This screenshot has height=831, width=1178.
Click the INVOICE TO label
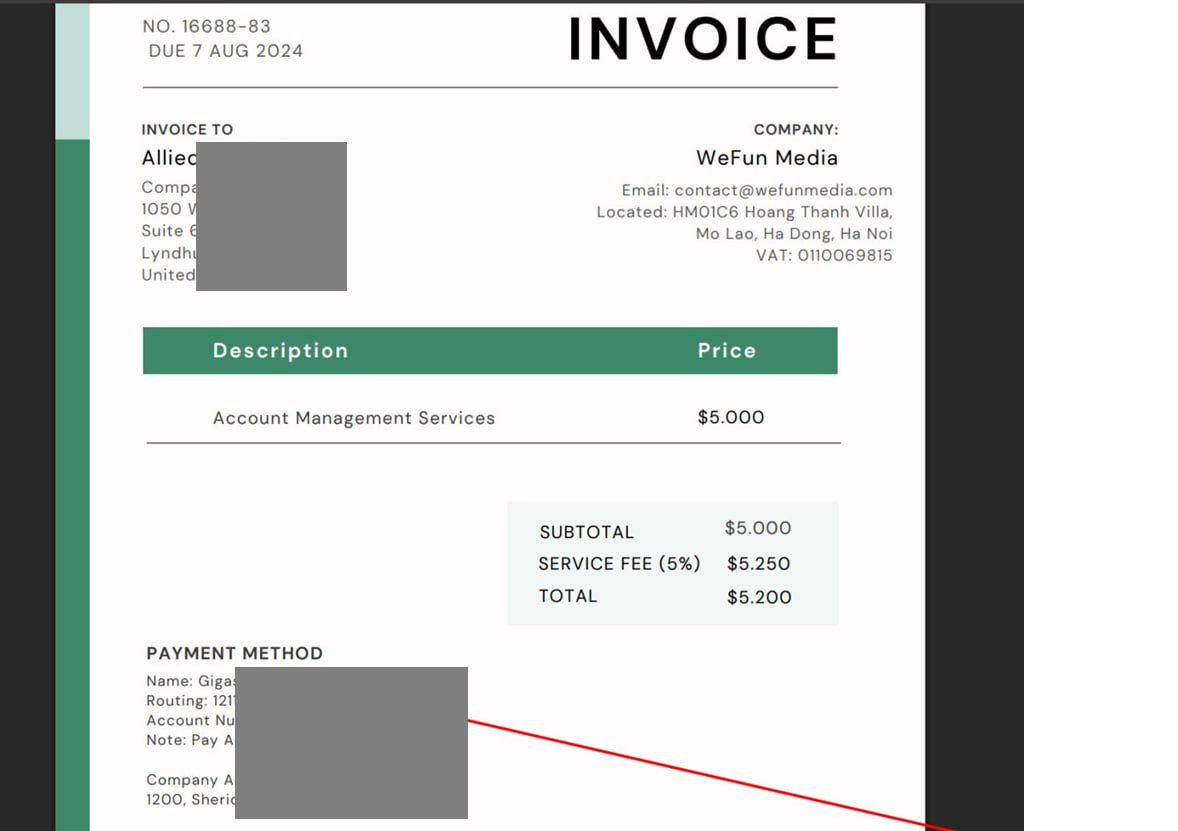tap(187, 130)
